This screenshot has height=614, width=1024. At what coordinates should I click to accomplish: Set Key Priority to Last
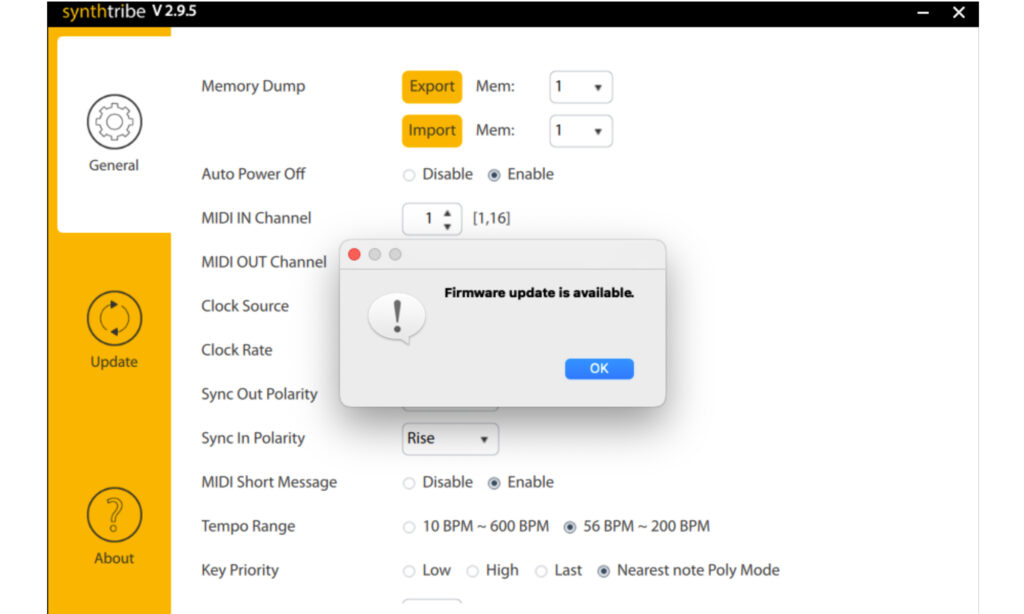(541, 571)
